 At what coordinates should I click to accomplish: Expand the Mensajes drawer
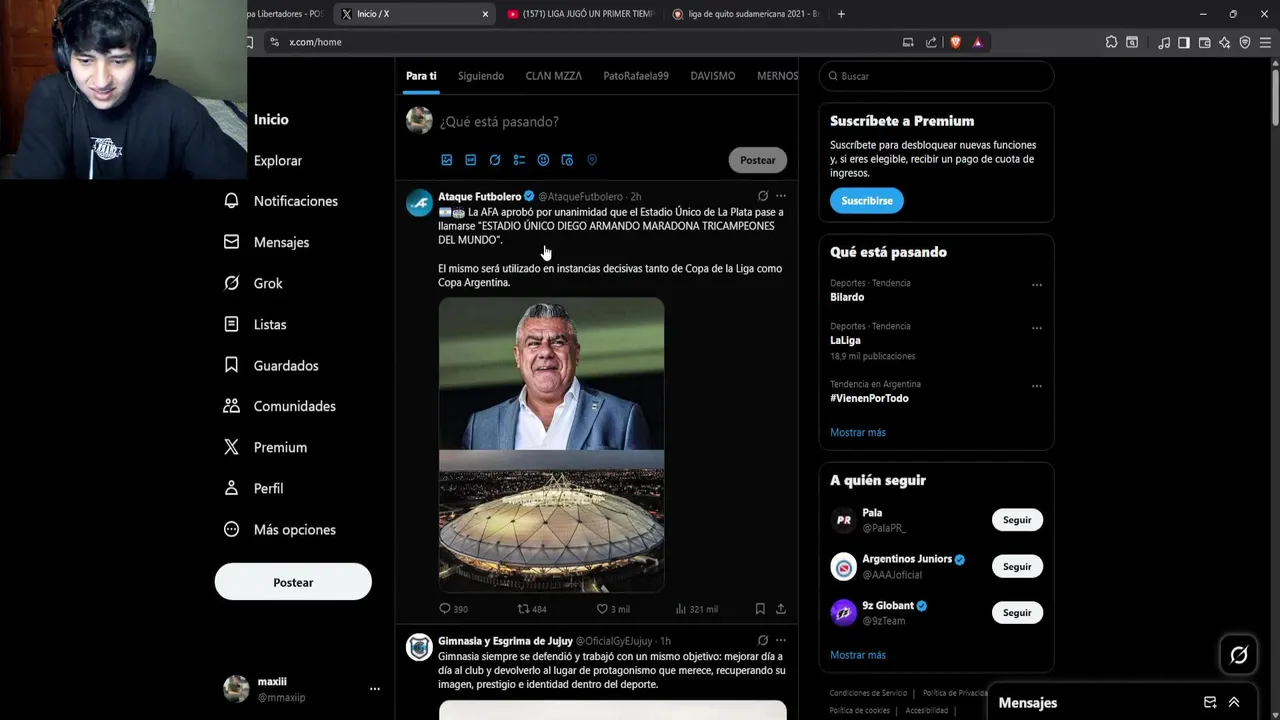[x=1234, y=702]
